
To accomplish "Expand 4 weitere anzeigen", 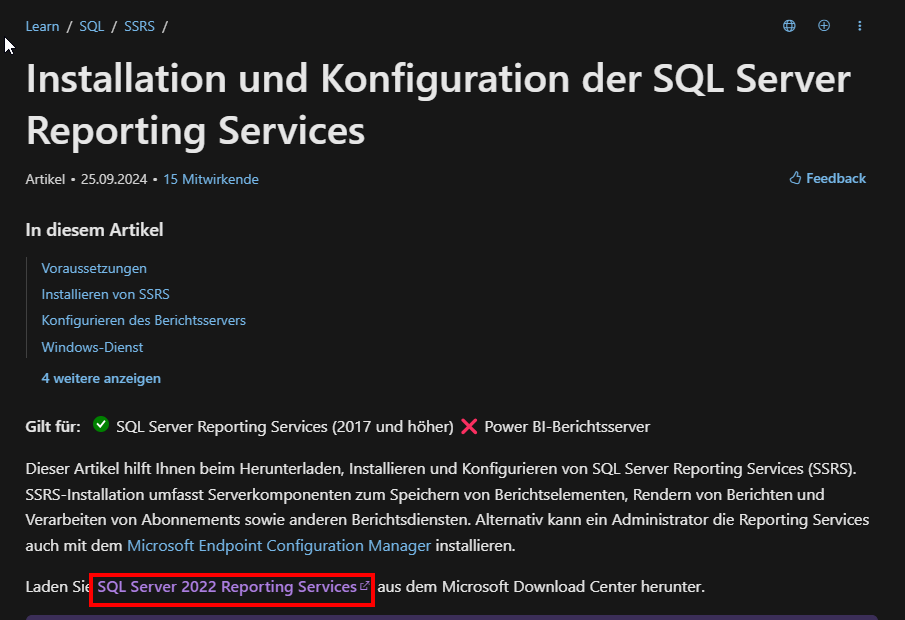I will click(x=101, y=379).
